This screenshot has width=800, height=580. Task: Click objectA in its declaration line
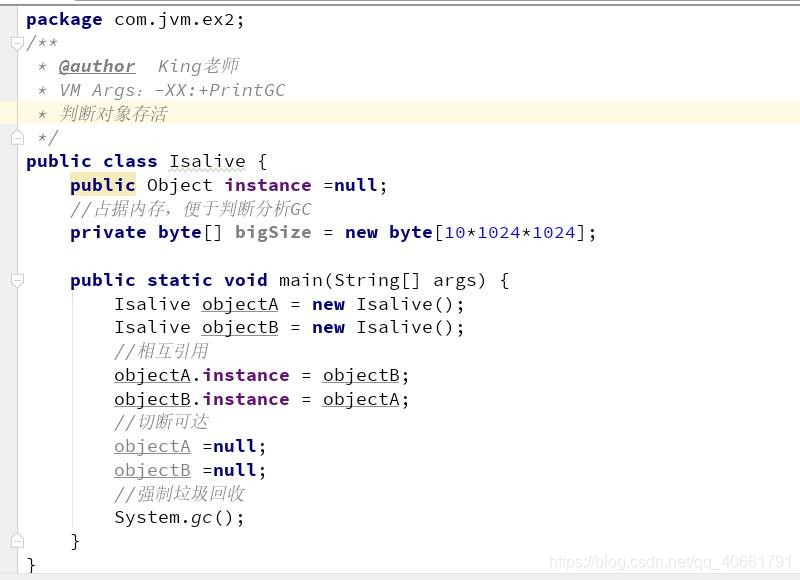click(x=240, y=304)
